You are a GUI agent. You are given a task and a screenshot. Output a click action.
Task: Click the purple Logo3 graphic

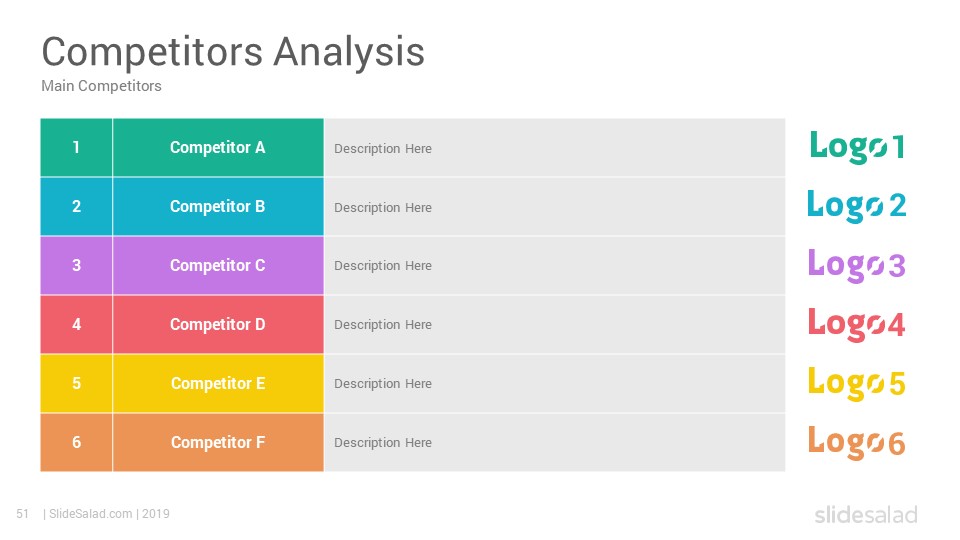tap(857, 265)
